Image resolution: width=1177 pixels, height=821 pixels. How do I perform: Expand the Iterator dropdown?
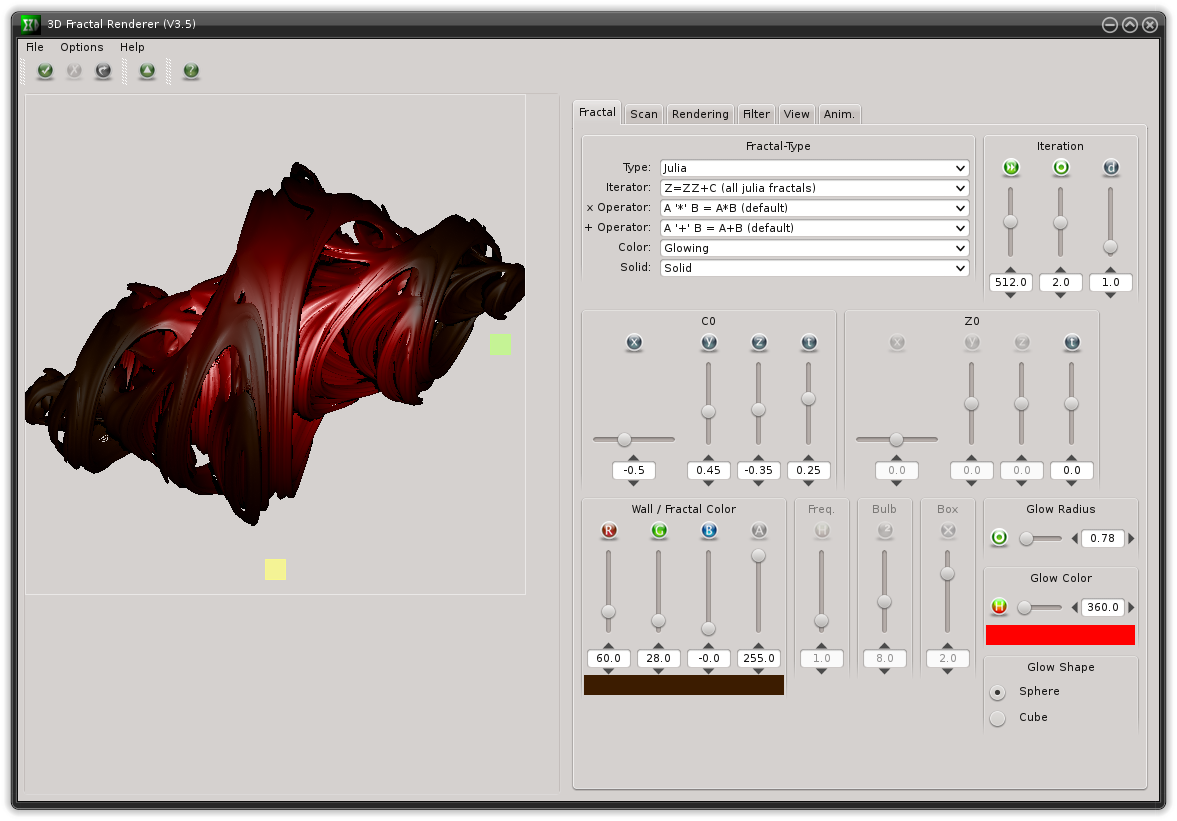(x=814, y=188)
